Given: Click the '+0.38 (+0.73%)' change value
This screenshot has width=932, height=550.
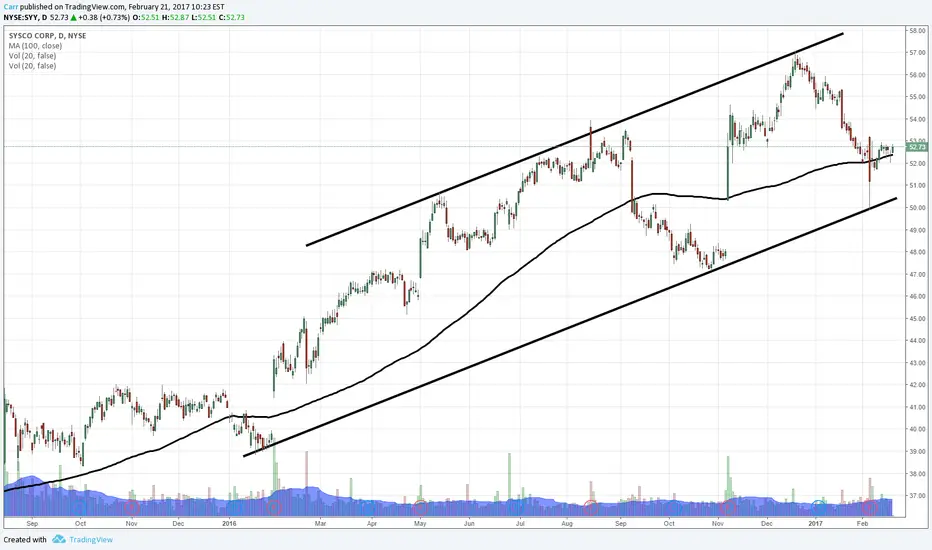Looking at the screenshot, I should (x=104, y=17).
